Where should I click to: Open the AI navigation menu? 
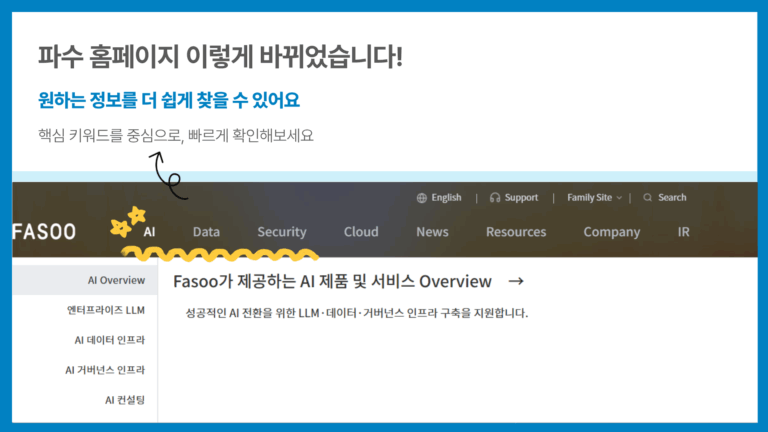pyautogui.click(x=149, y=232)
